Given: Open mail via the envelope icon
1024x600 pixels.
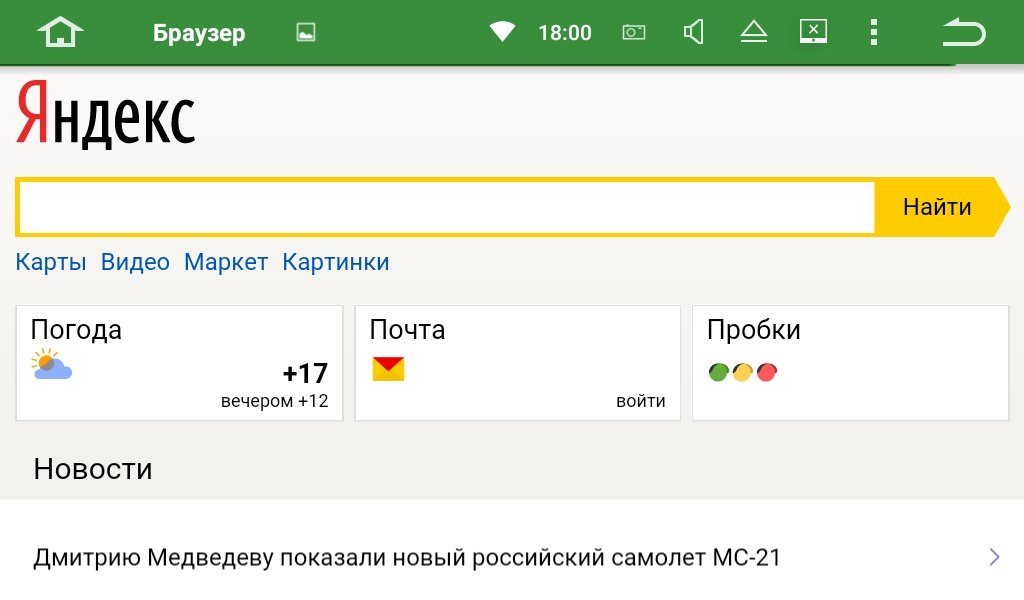Looking at the screenshot, I should point(390,367).
